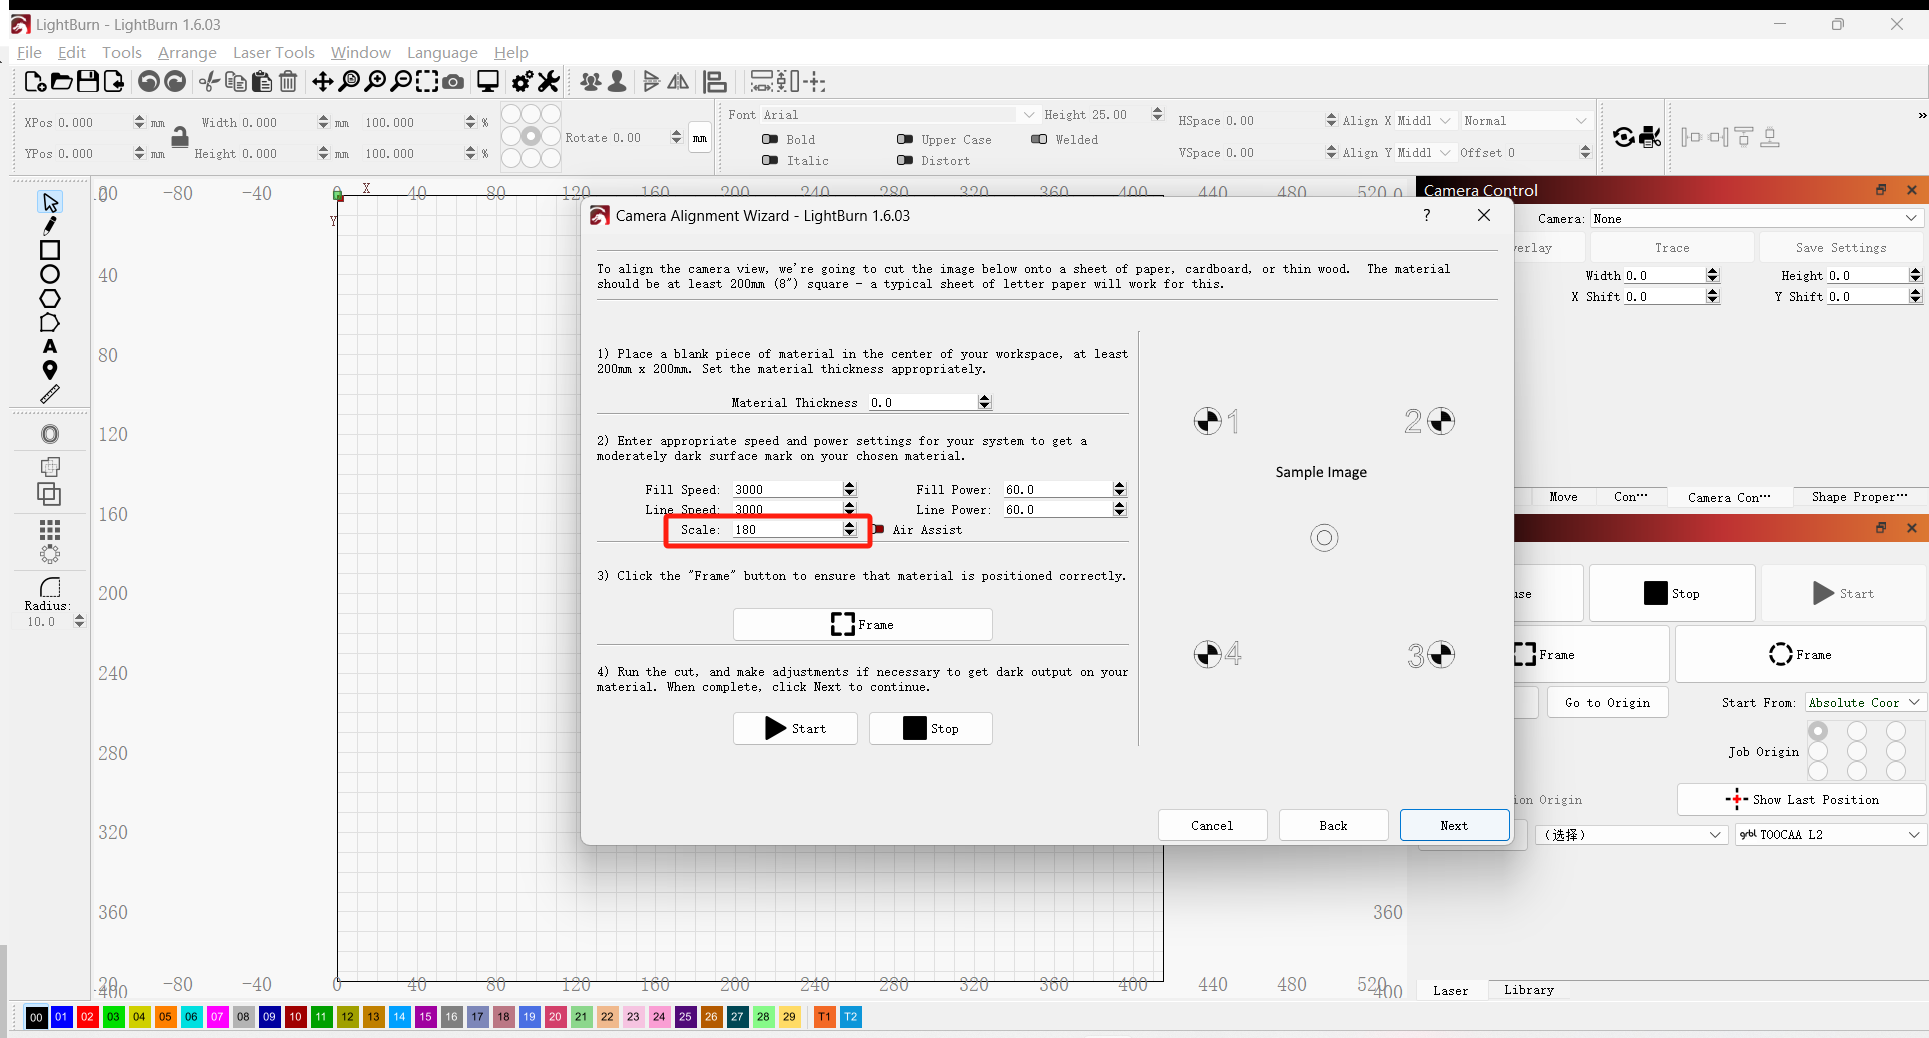Delete selection with the trash icon
1929x1038 pixels.
coord(288,82)
